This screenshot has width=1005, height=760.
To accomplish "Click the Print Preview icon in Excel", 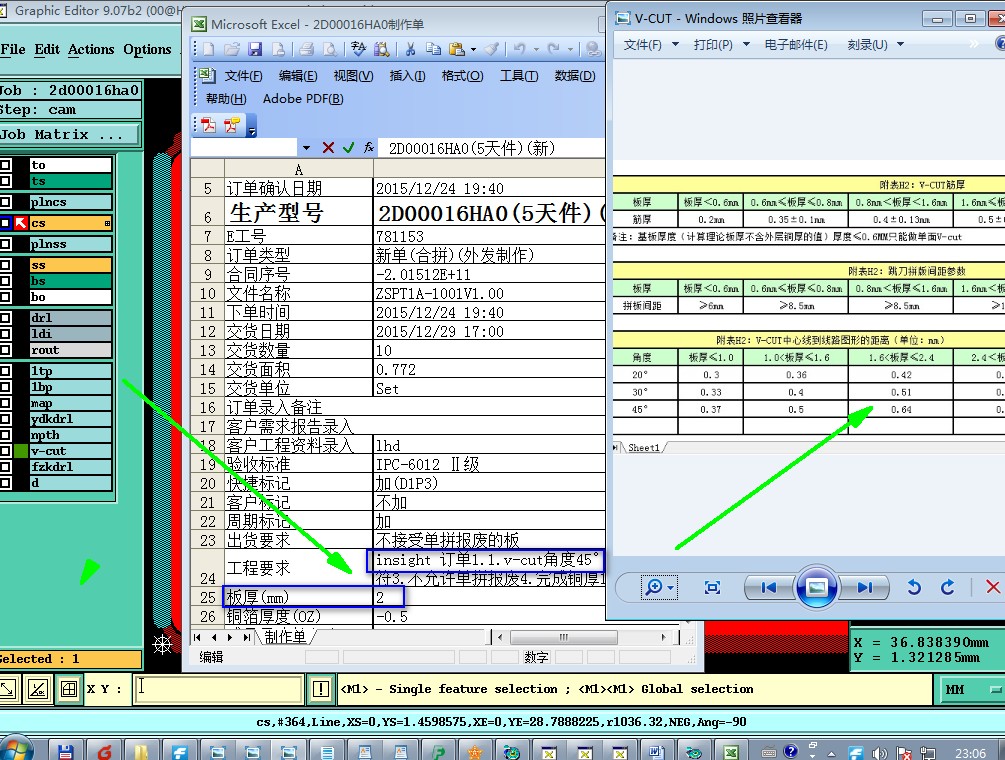I will tap(329, 49).
